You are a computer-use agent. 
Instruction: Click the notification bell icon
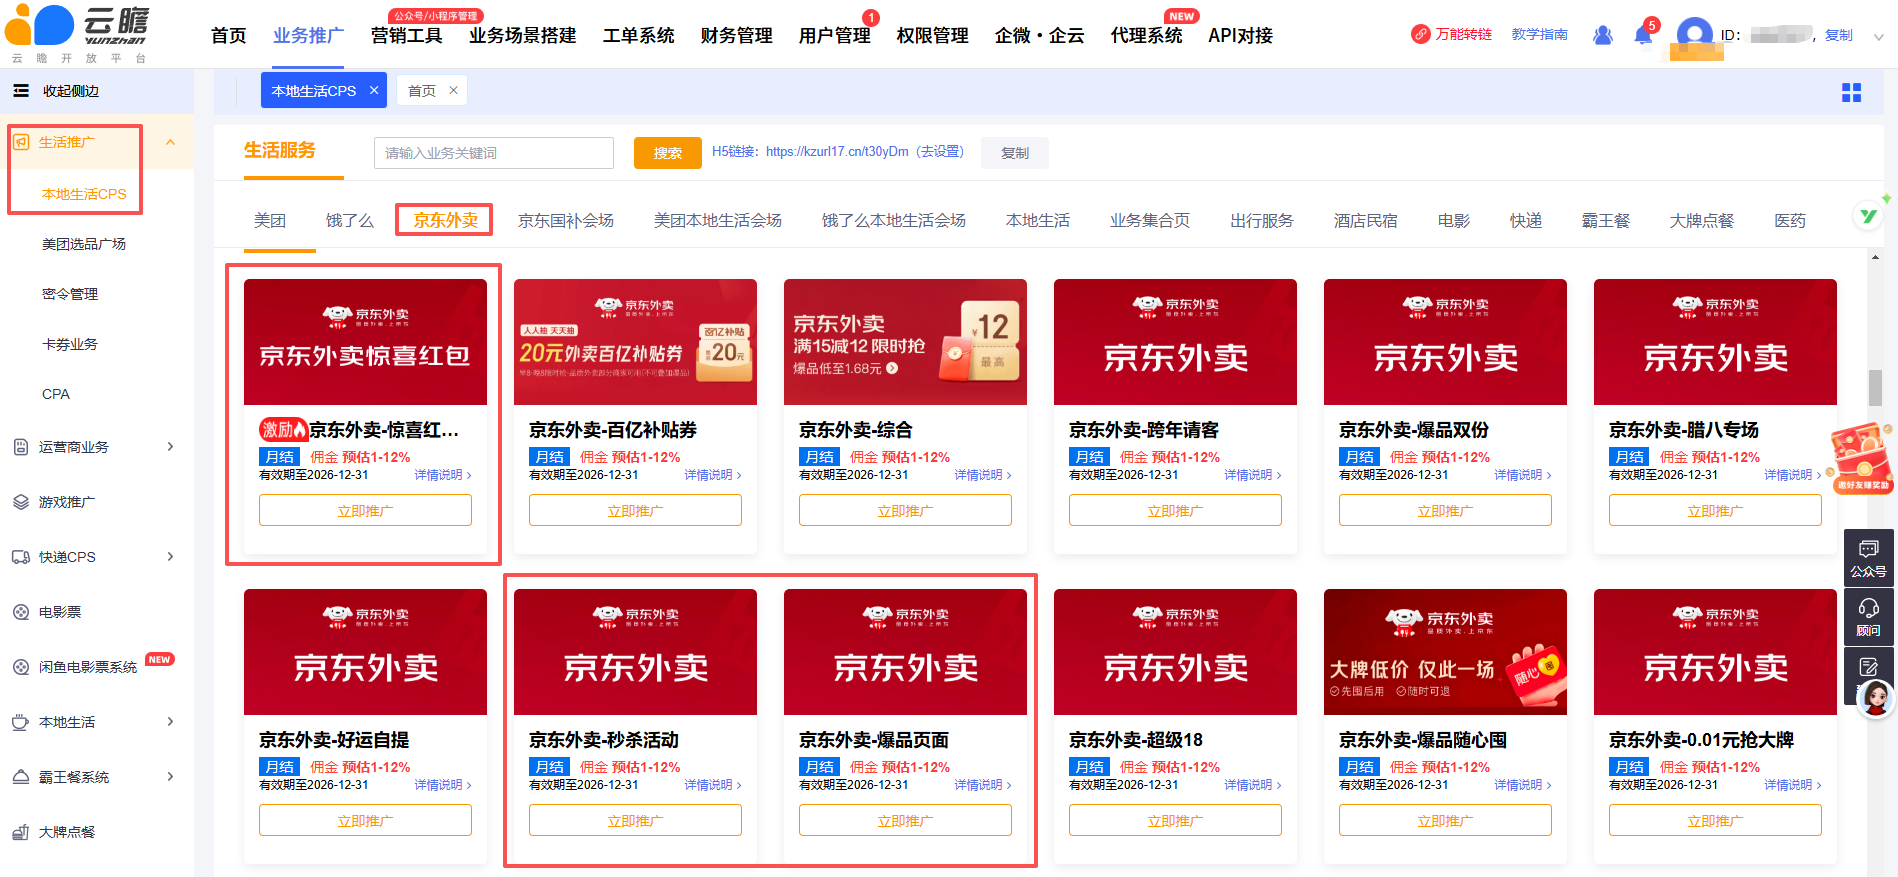pos(1642,36)
